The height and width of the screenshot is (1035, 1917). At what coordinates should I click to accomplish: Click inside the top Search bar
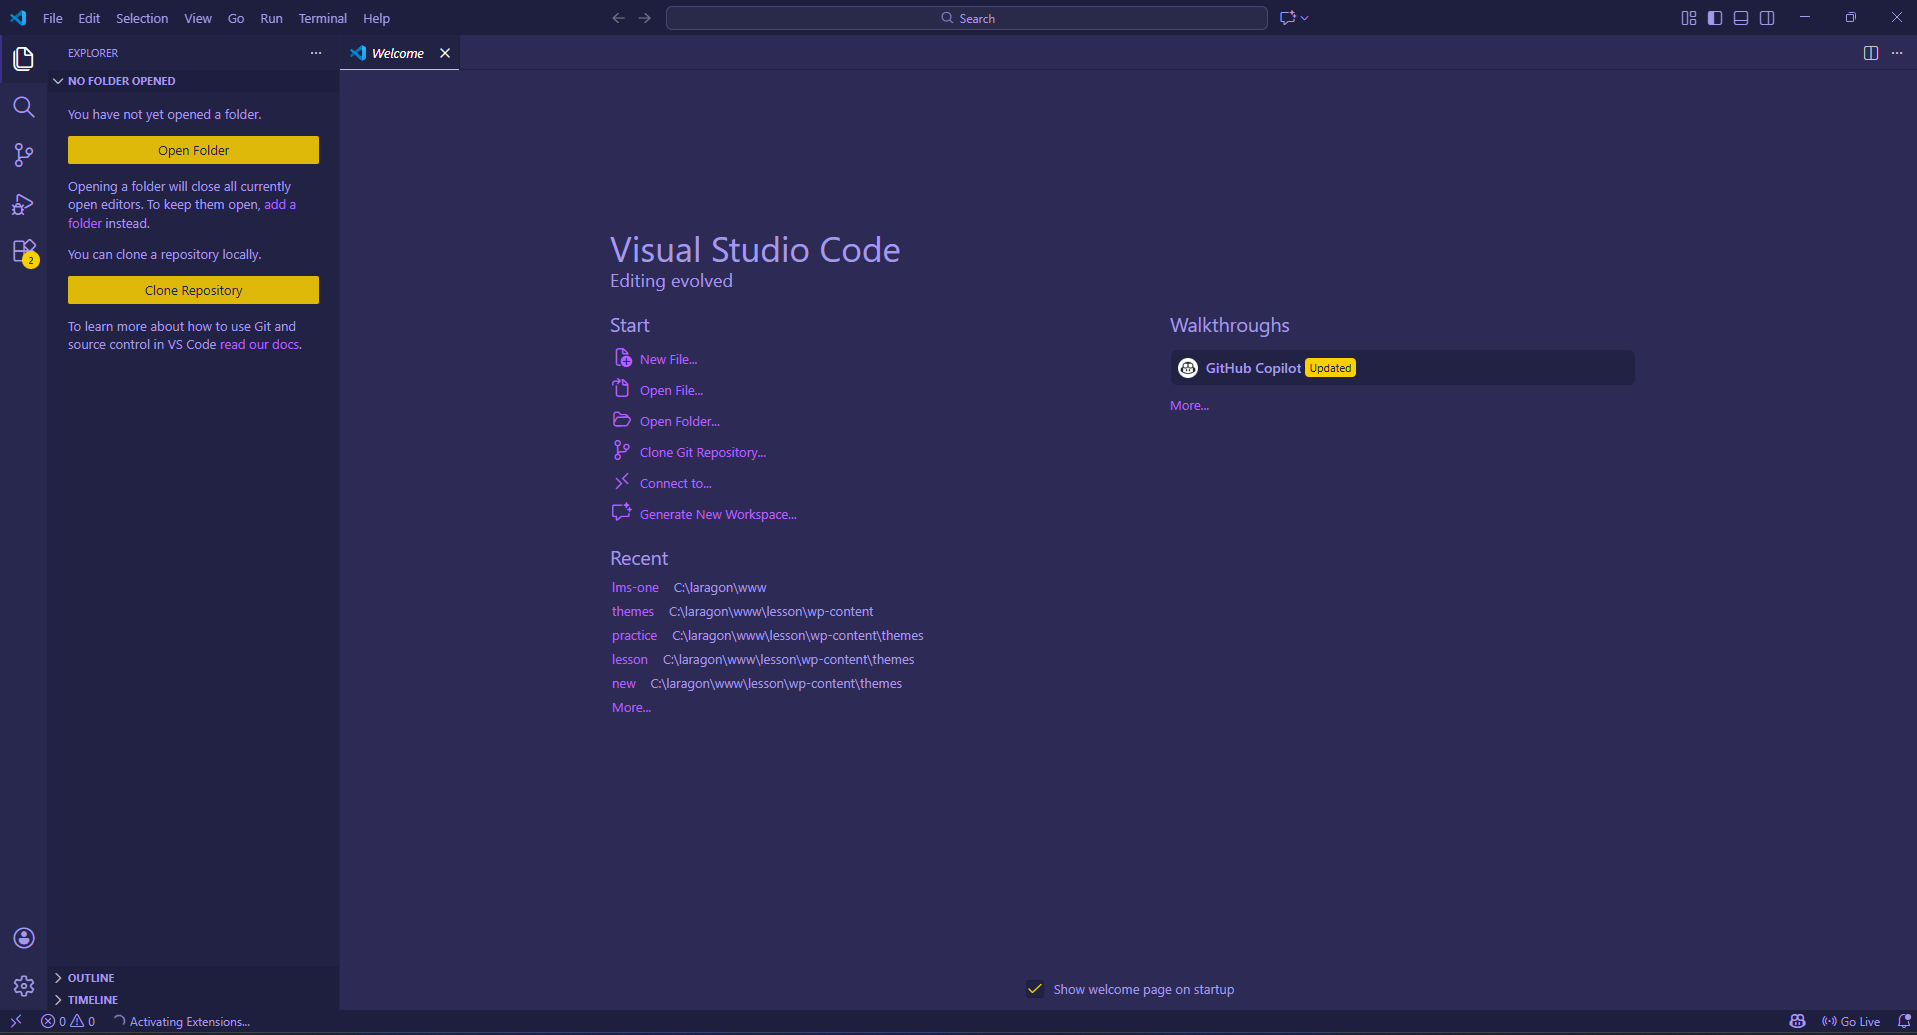click(964, 17)
